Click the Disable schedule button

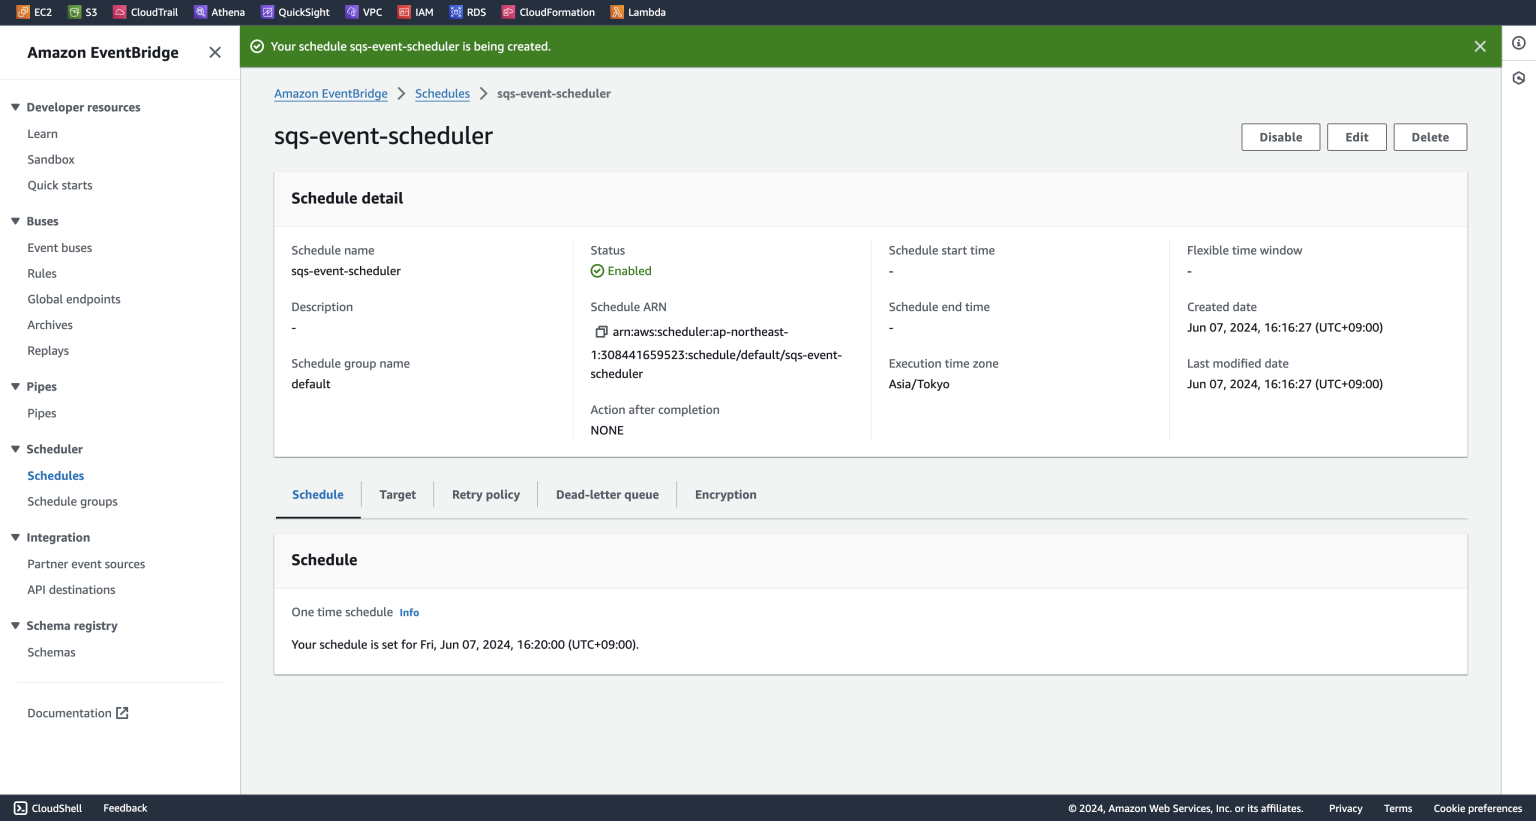click(x=1280, y=137)
